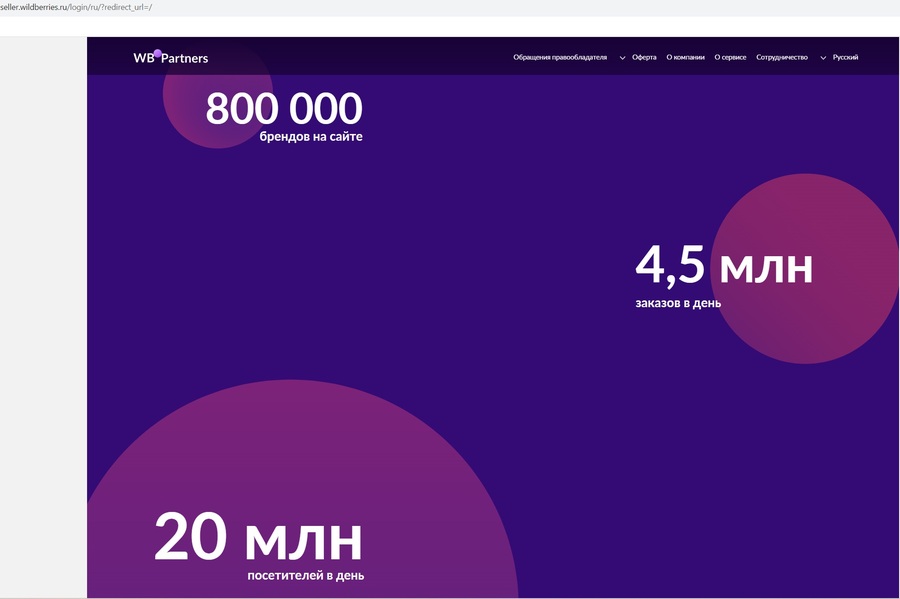Click the заказов в день caption

[678, 303]
